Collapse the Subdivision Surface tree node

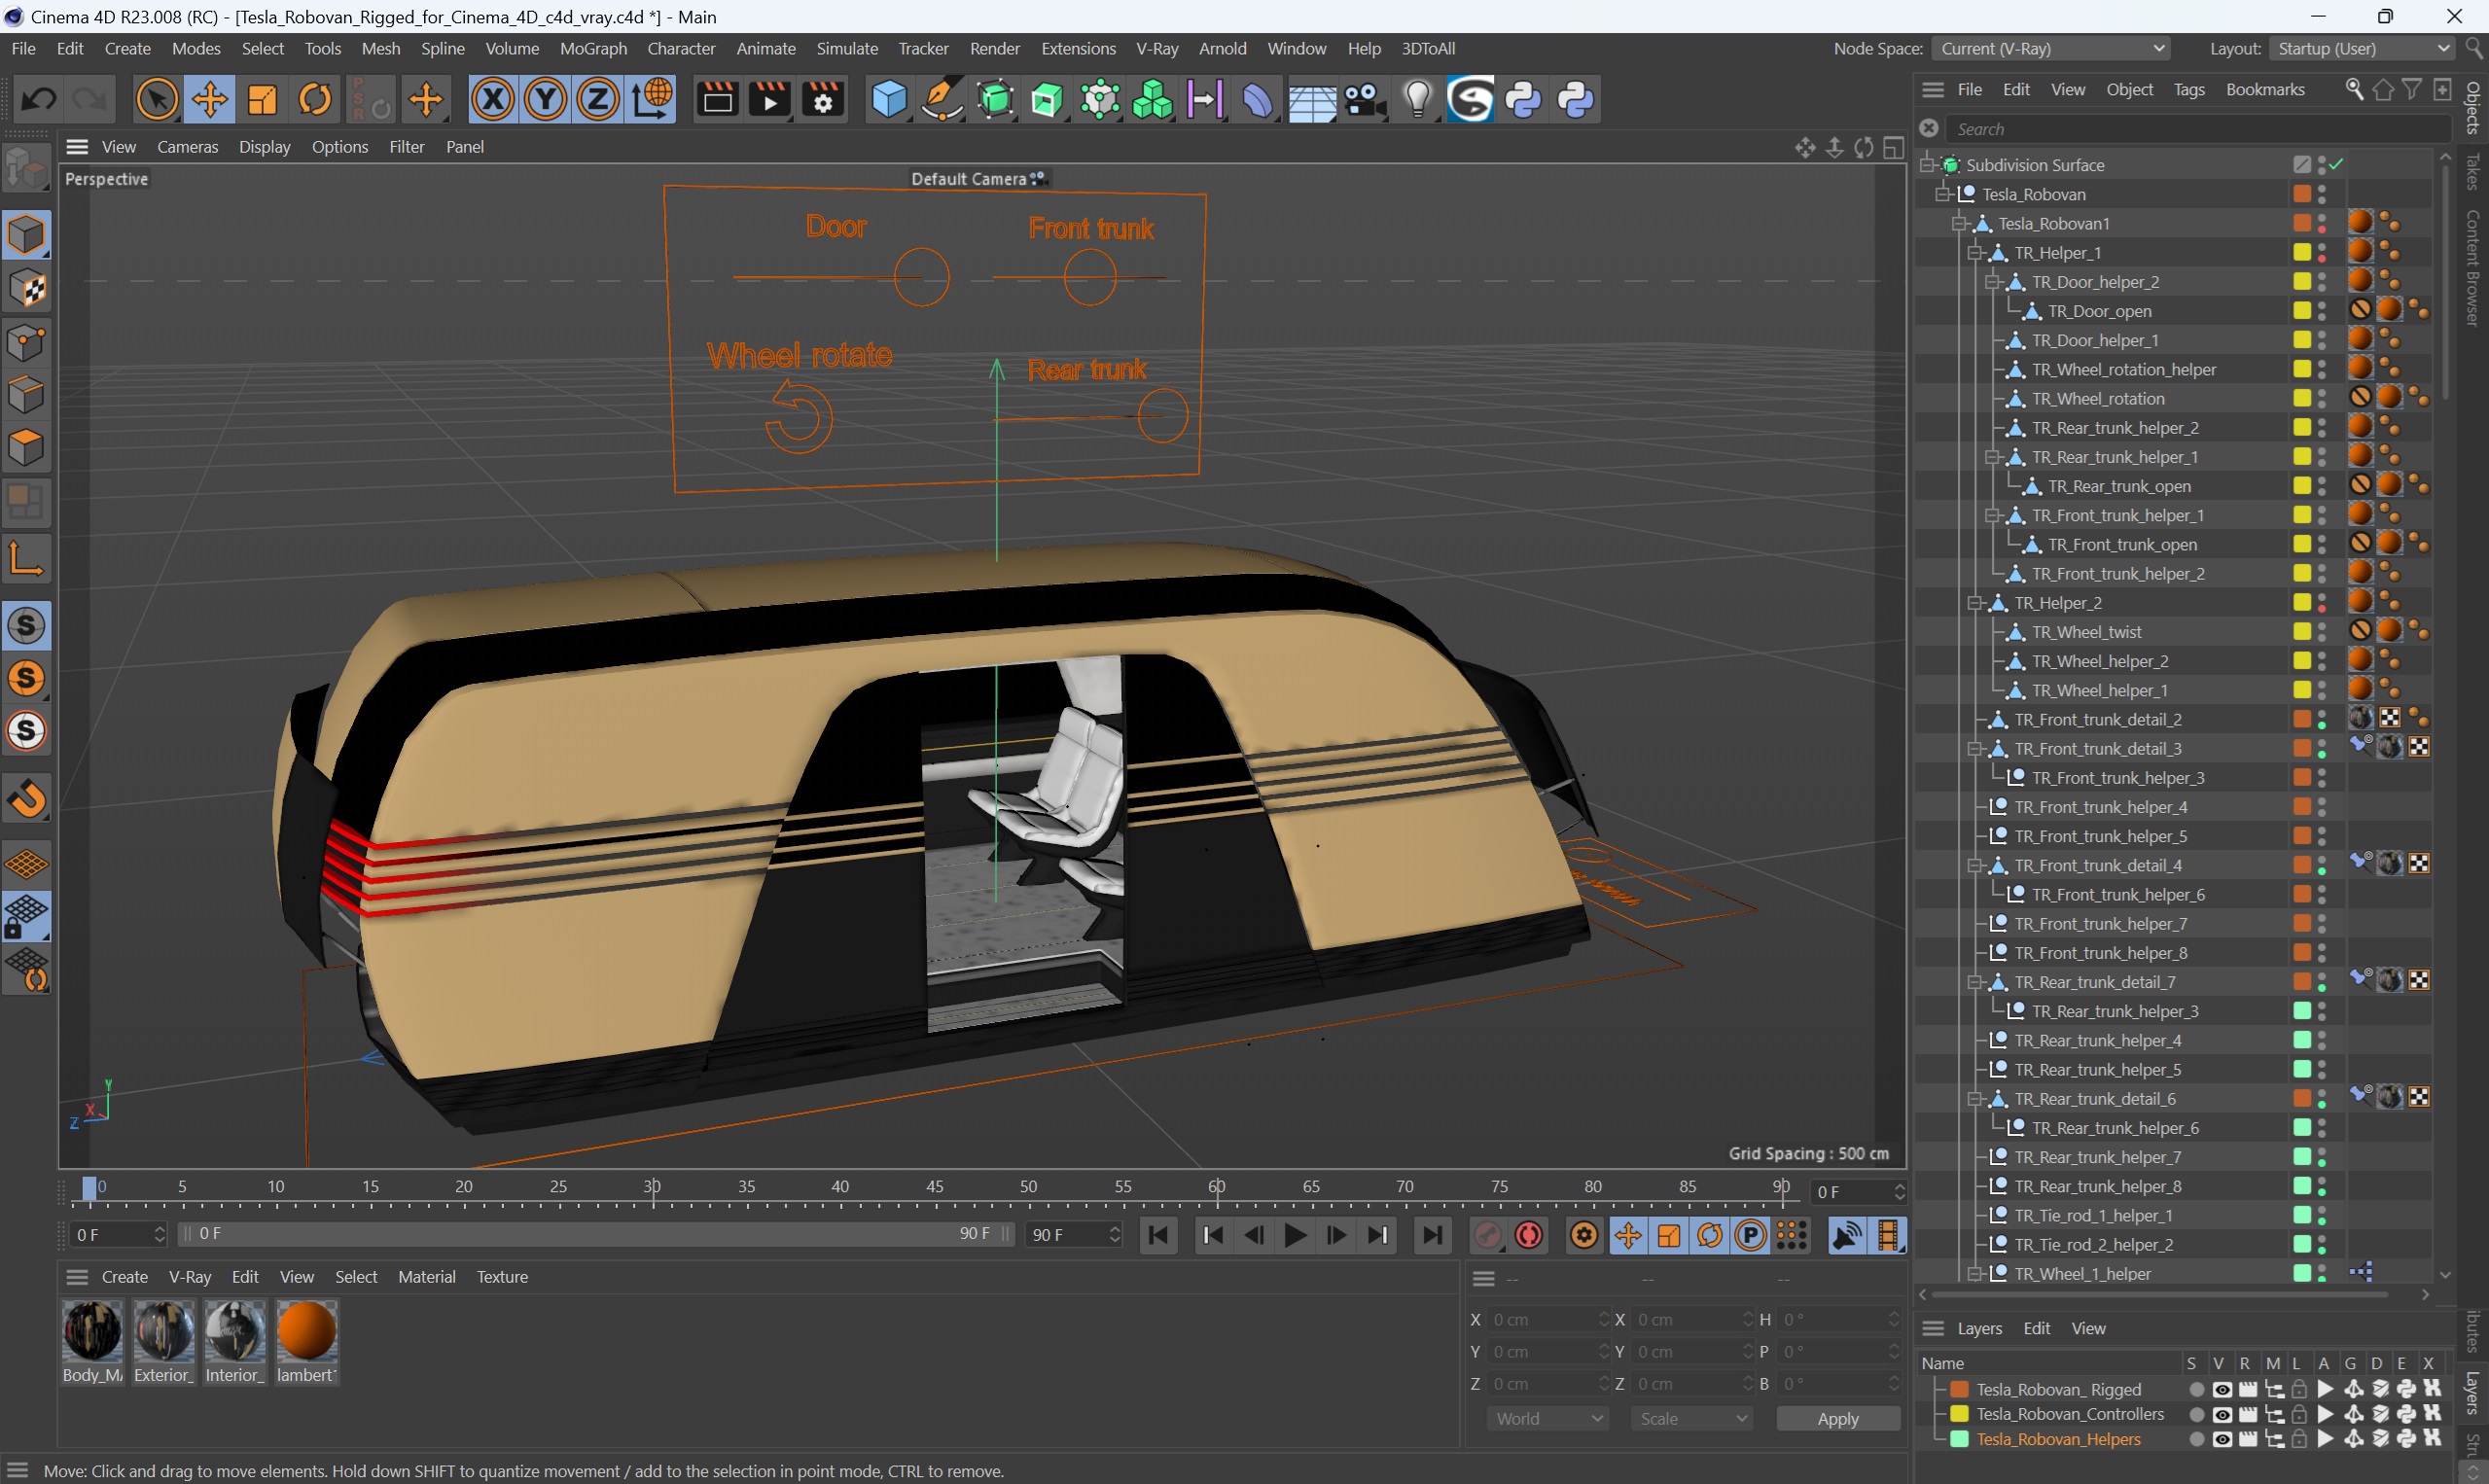(1927, 165)
